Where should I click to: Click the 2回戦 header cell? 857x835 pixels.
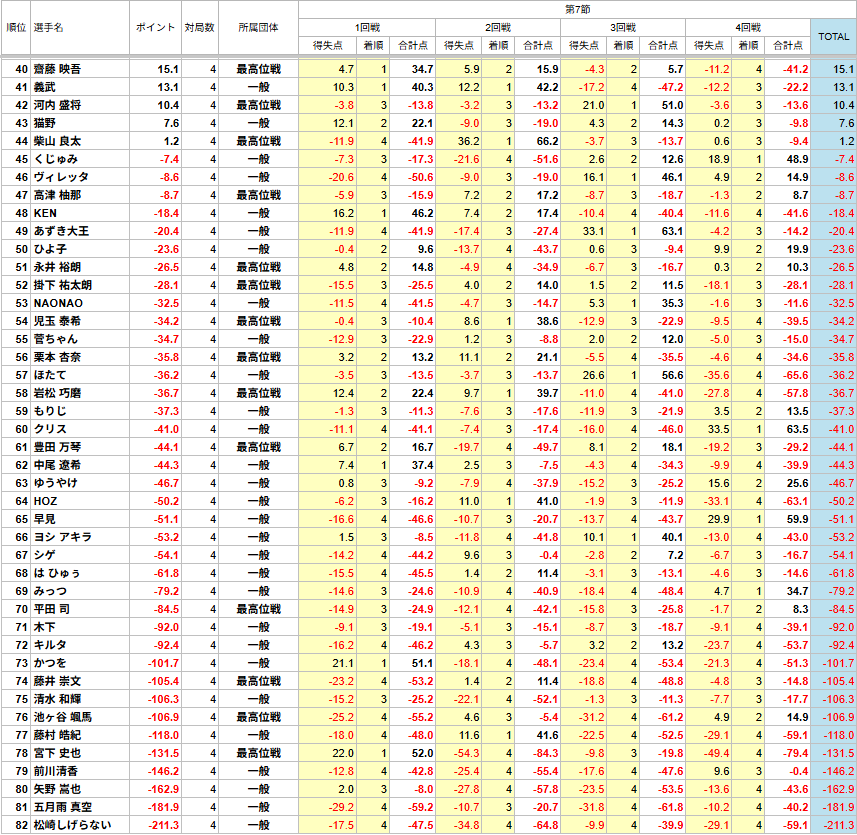(x=498, y=27)
